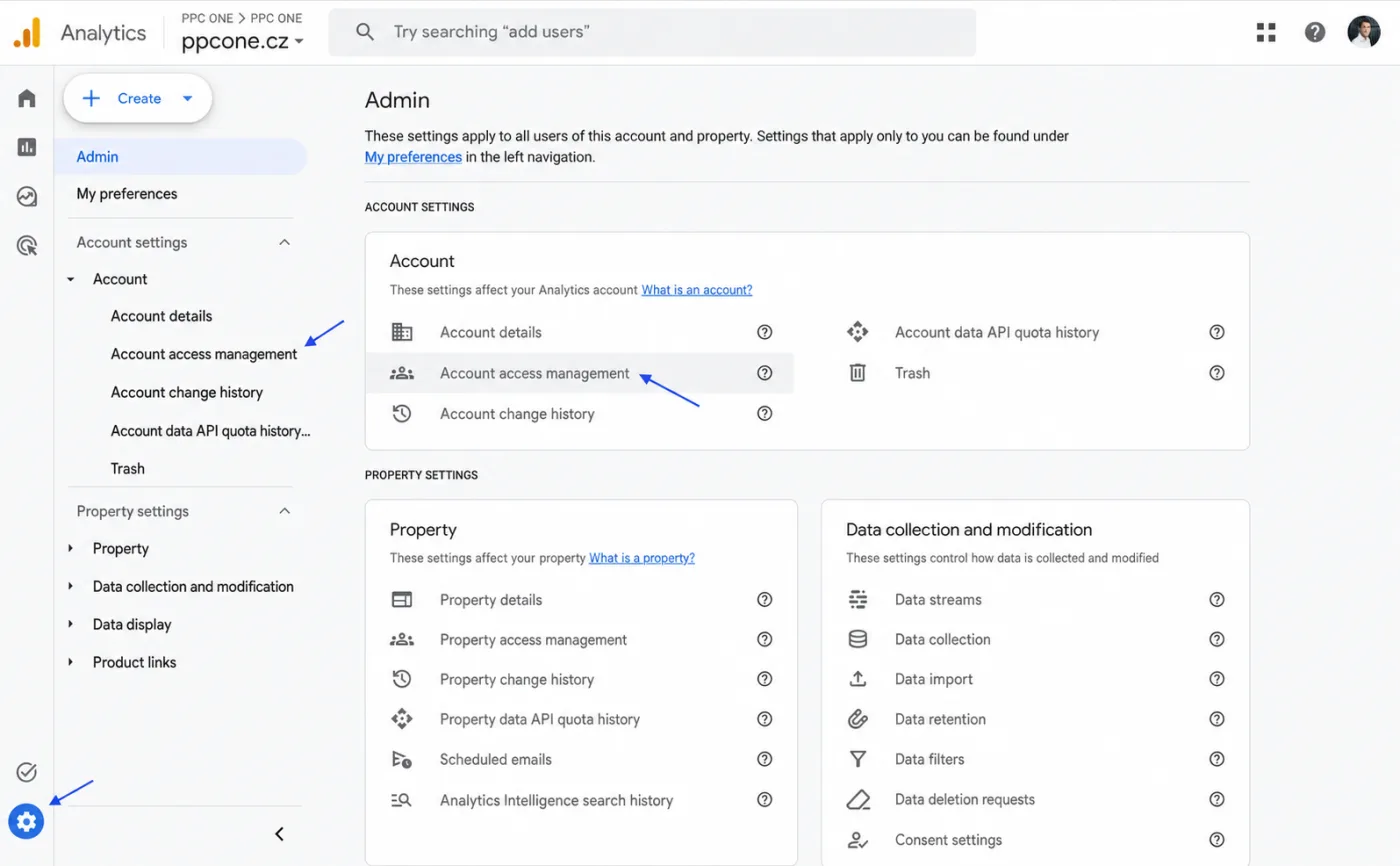Click help icon beside Account change history

[x=765, y=413]
